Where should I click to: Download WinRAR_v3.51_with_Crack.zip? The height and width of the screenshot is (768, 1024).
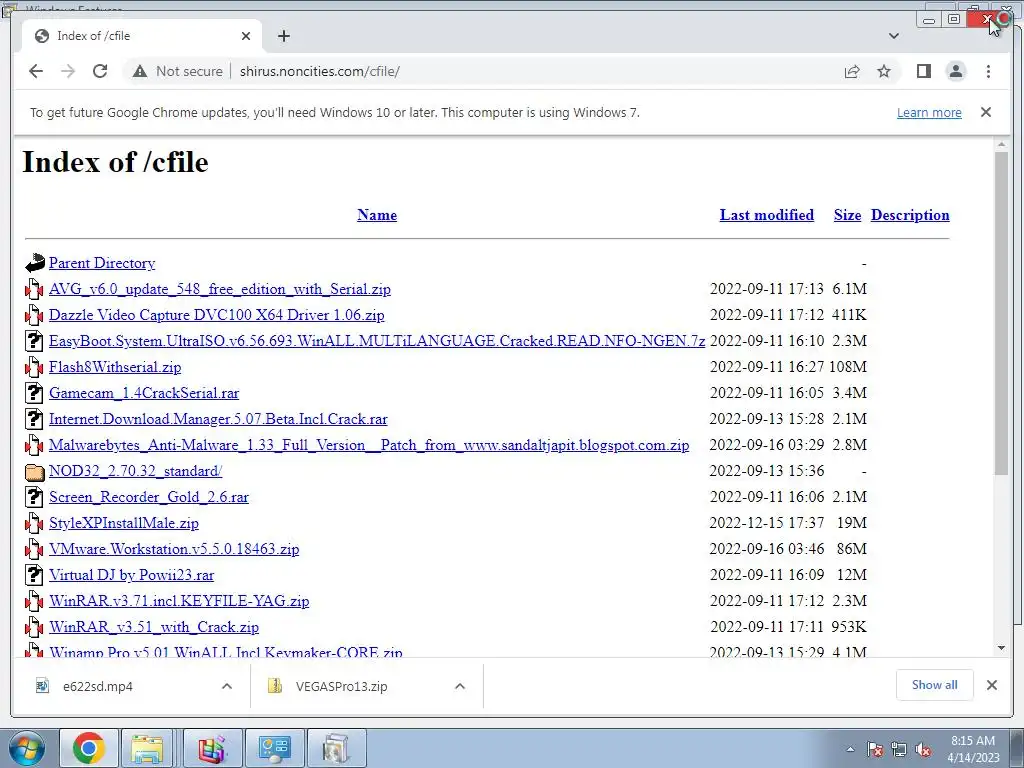(x=153, y=627)
